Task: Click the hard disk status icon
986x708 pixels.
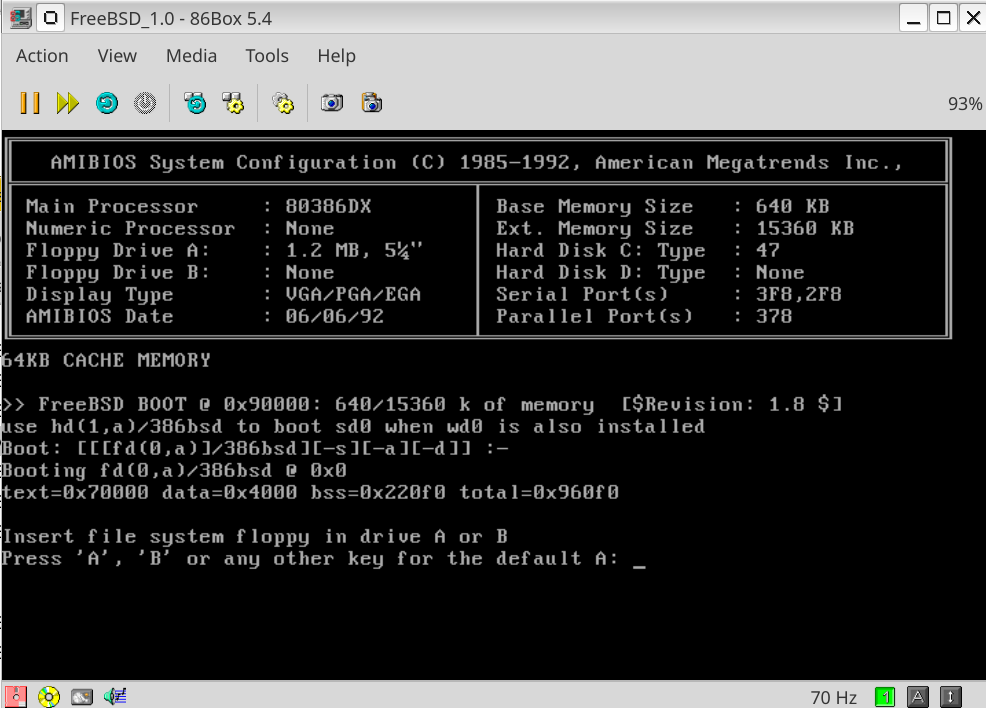Action: pyautogui.click(x=82, y=696)
